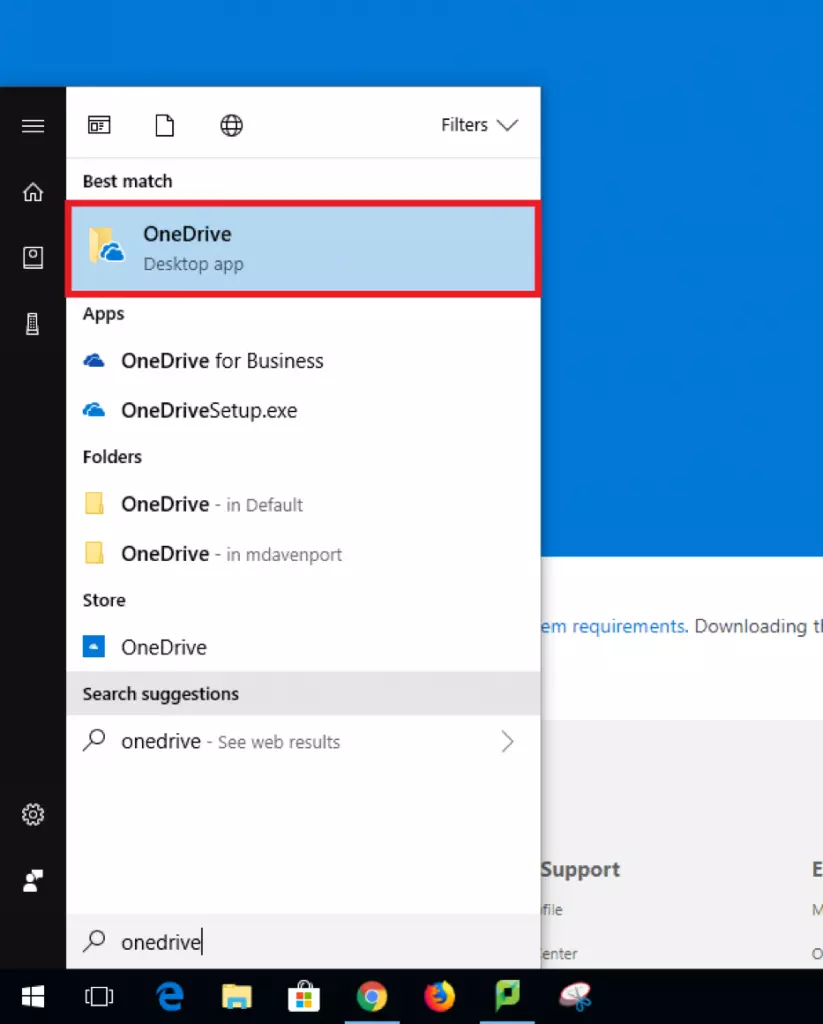Screen dimensions: 823x1024
Task: Follow the system requirements link
Action: pyautogui.click(x=614, y=626)
